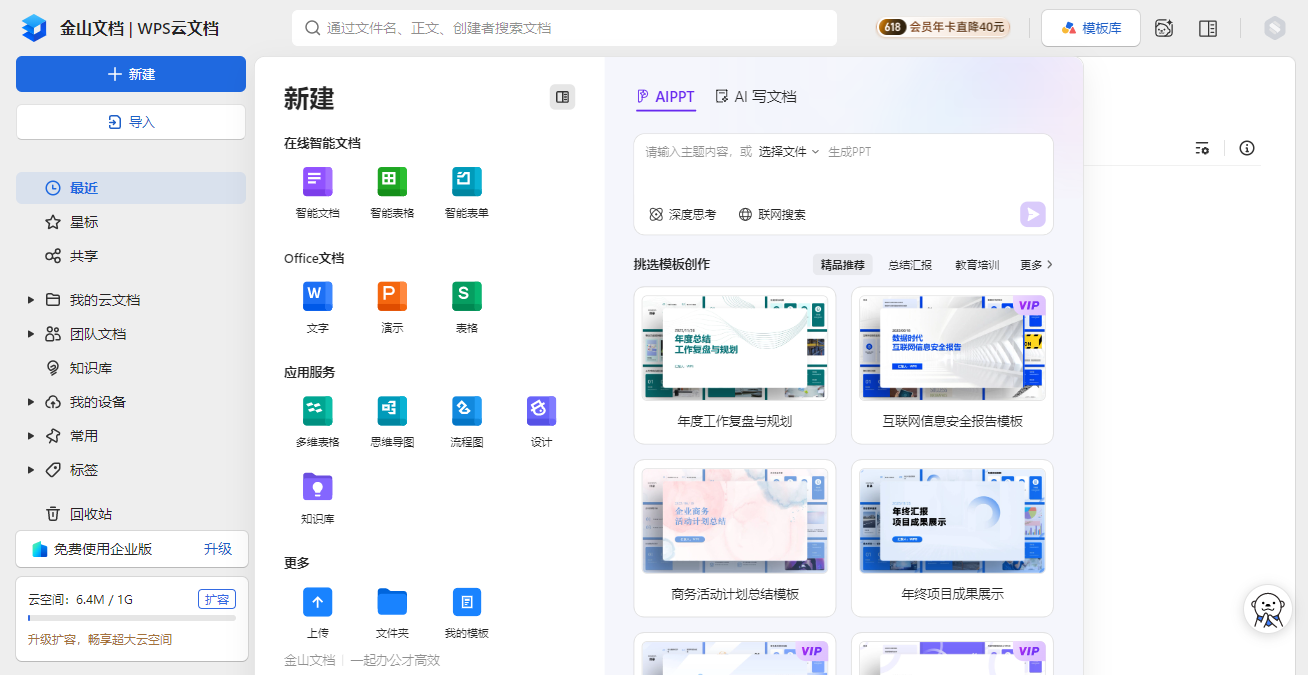
Task: Create a new 智能表单 smart form
Action: pos(466,192)
